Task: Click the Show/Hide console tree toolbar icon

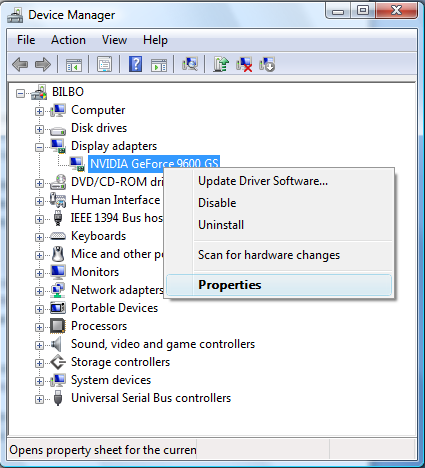Action: tap(74, 65)
